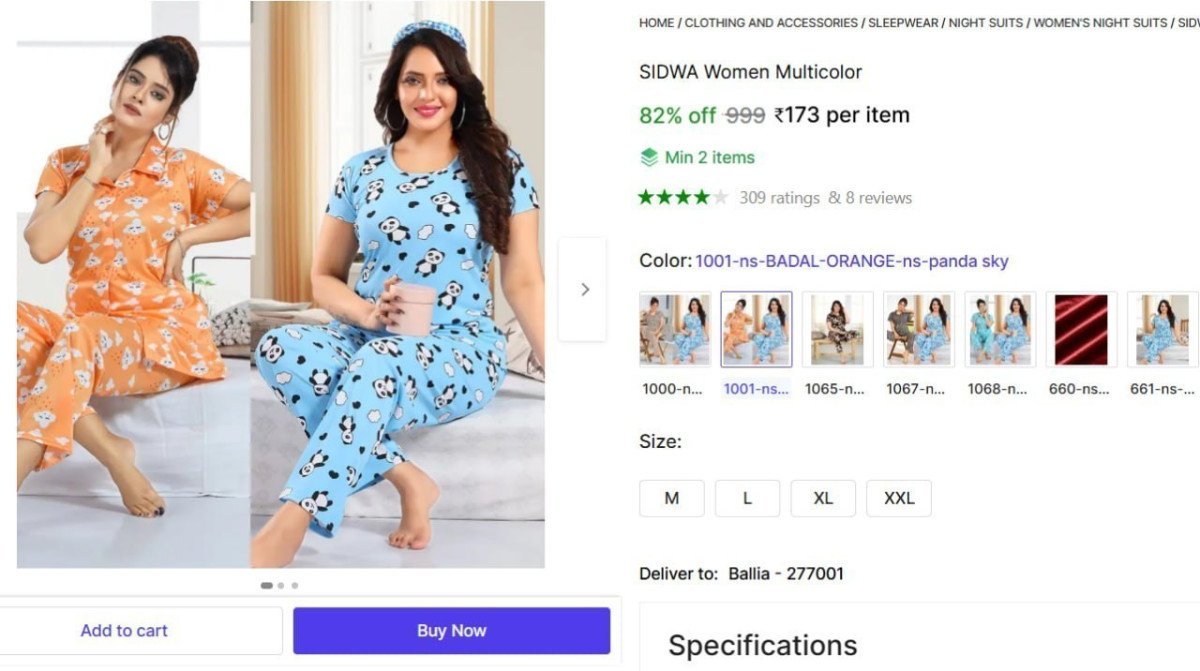The width and height of the screenshot is (1200, 671).
Task: Select the 660-ns red color variant
Action: click(1081, 330)
